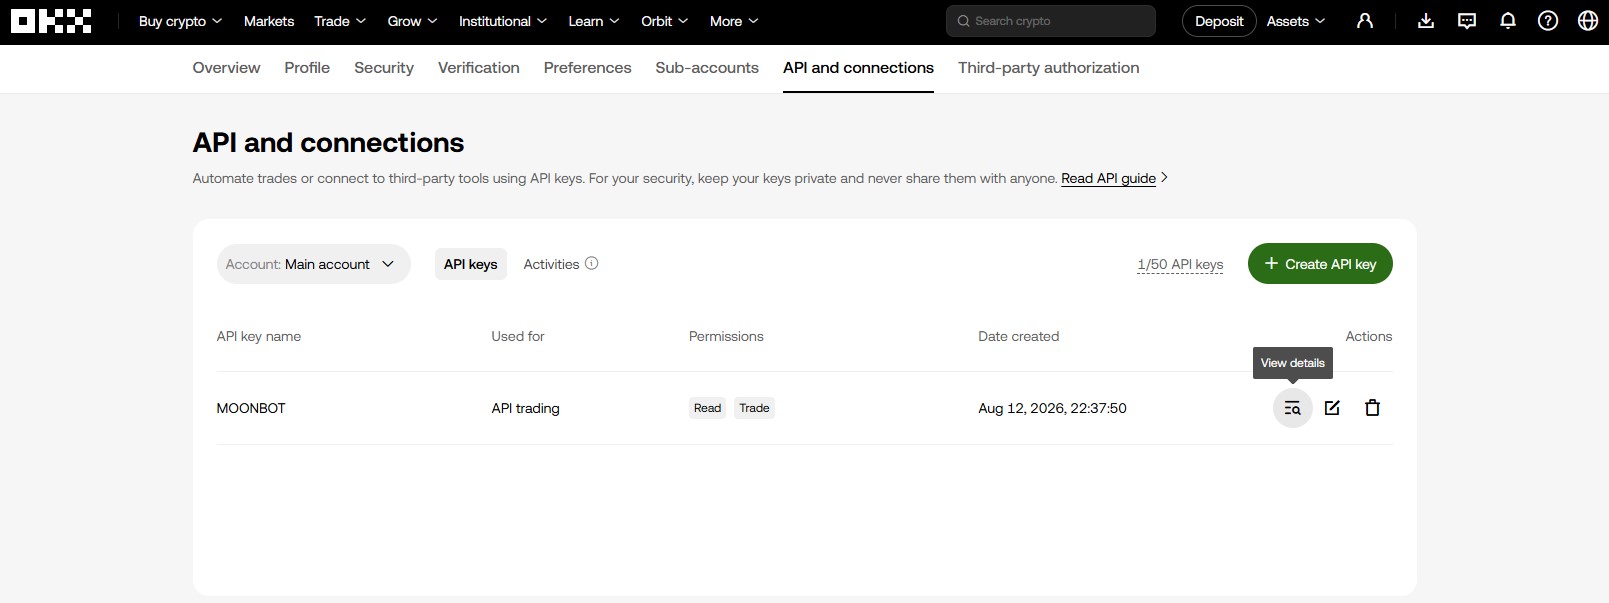The height and width of the screenshot is (603, 1609).
Task: Switch to the Activities tab
Action: click(551, 264)
